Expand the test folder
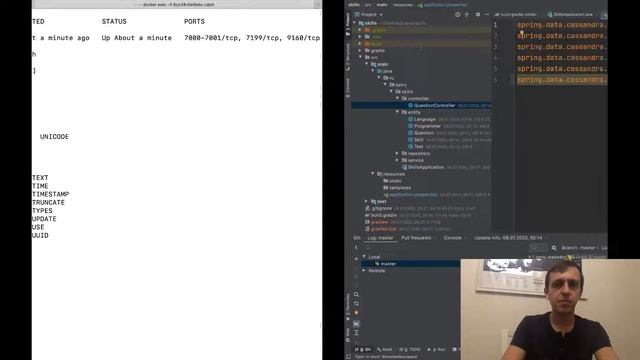The height and width of the screenshot is (360, 640). click(x=367, y=201)
